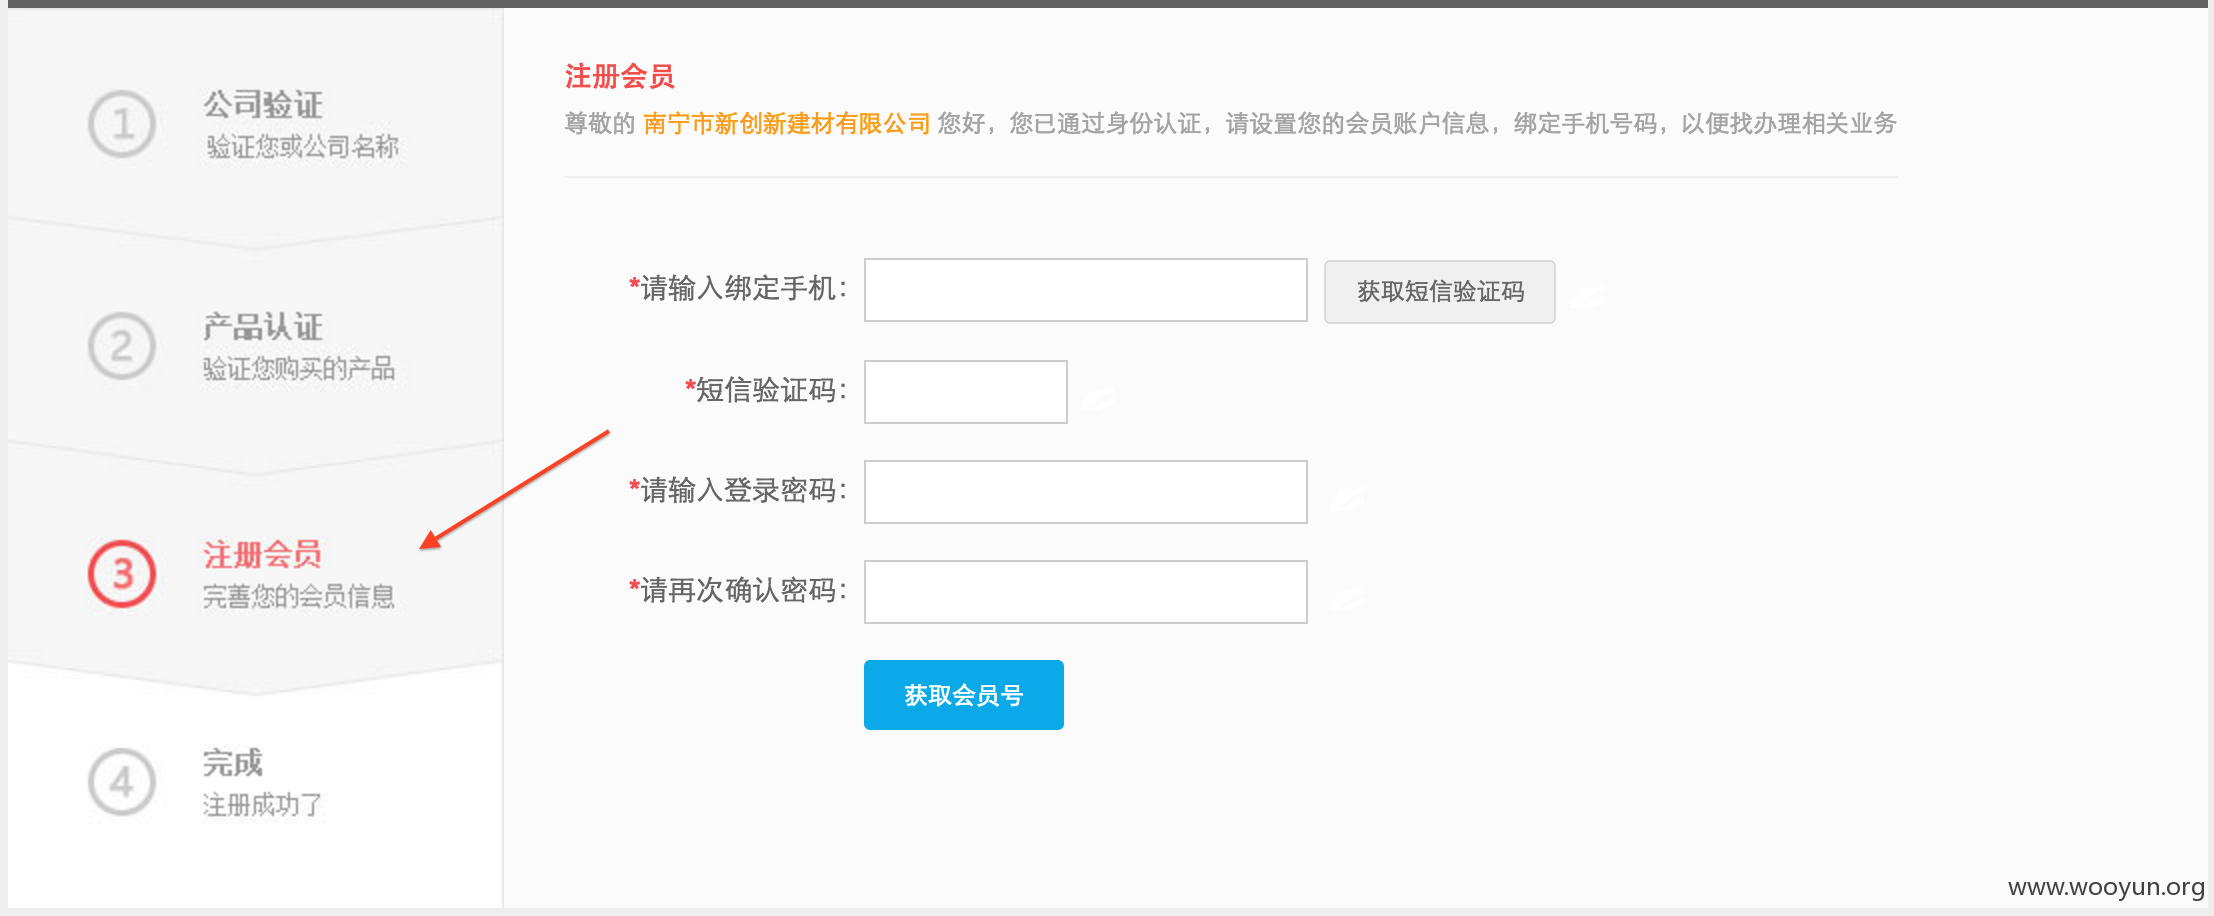Click the step 2 circle icon
This screenshot has height=916, width=2214.
[x=122, y=346]
